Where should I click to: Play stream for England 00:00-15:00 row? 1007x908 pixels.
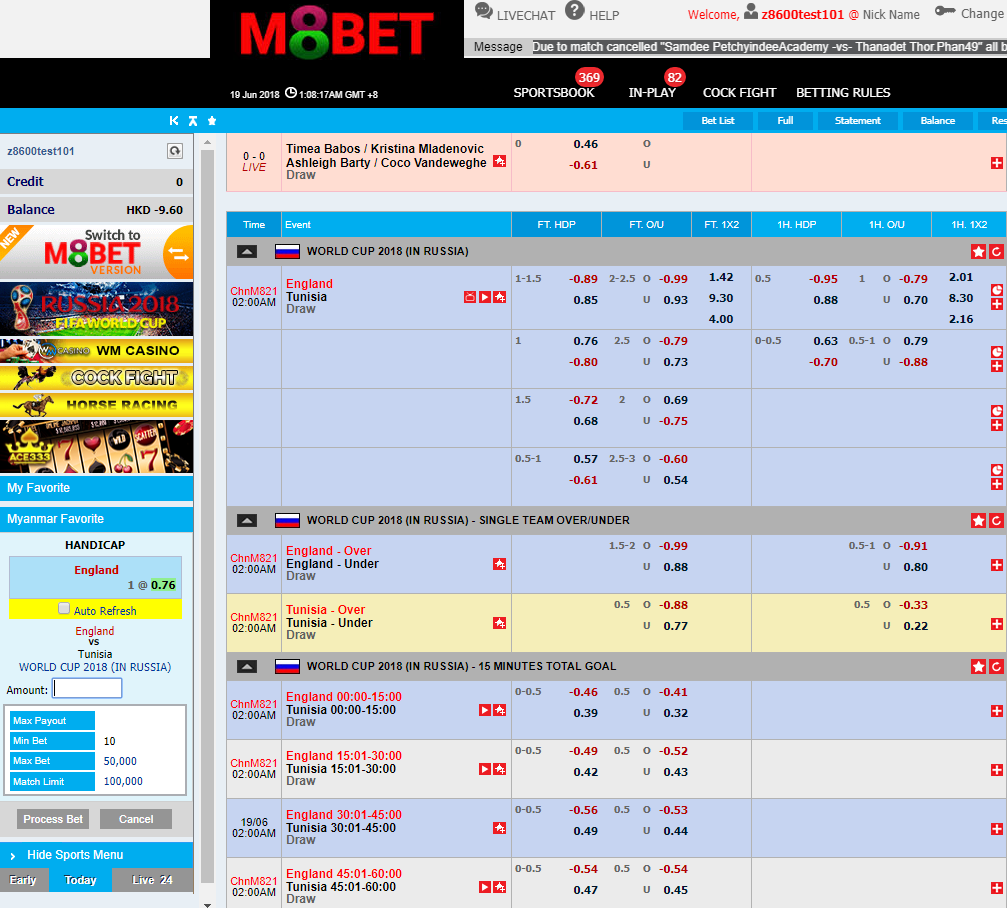pyautogui.click(x=485, y=710)
